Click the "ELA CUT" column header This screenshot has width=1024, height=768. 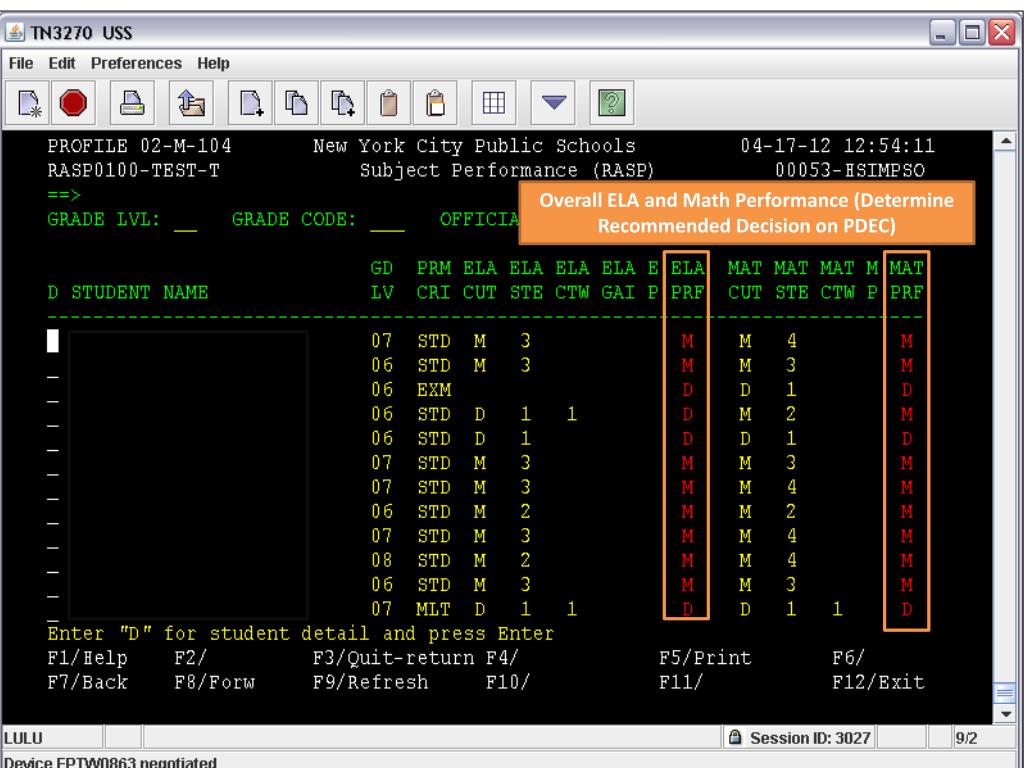coord(480,280)
